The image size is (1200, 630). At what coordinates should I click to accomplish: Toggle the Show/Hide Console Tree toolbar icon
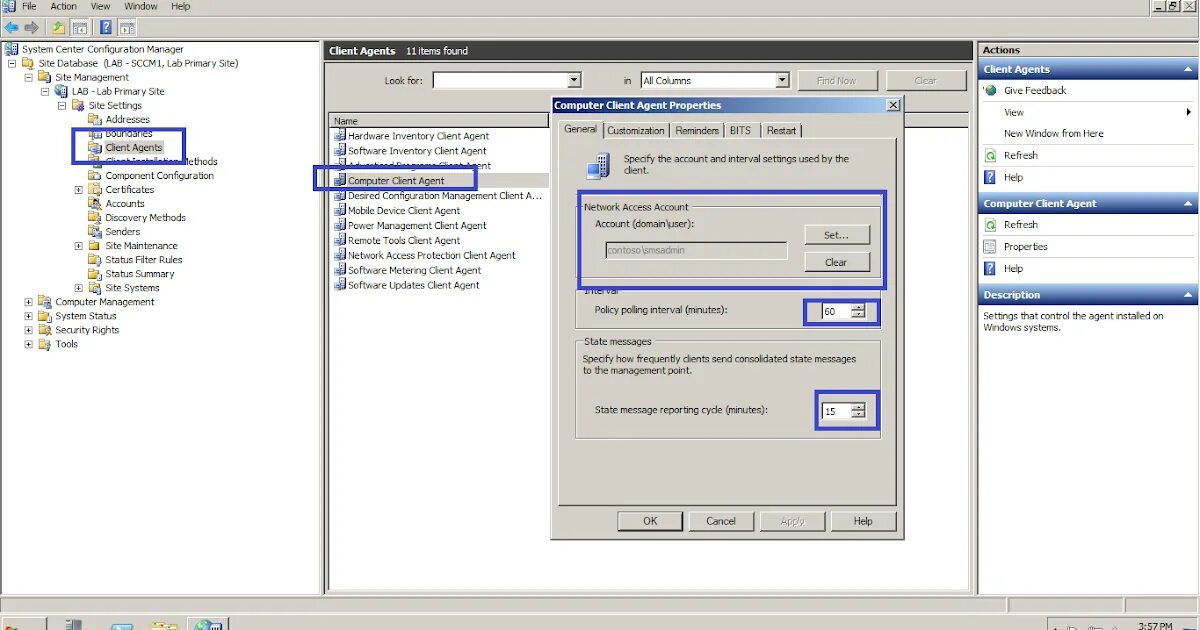[x=80, y=27]
